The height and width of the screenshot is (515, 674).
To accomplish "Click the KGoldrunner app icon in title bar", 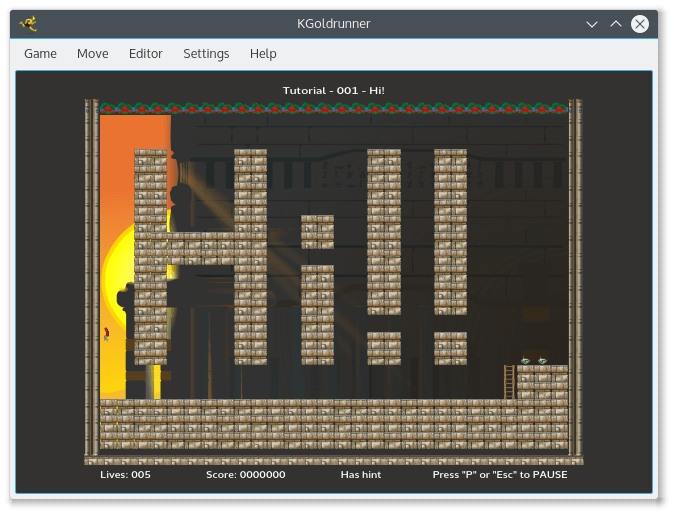I will 28,24.
